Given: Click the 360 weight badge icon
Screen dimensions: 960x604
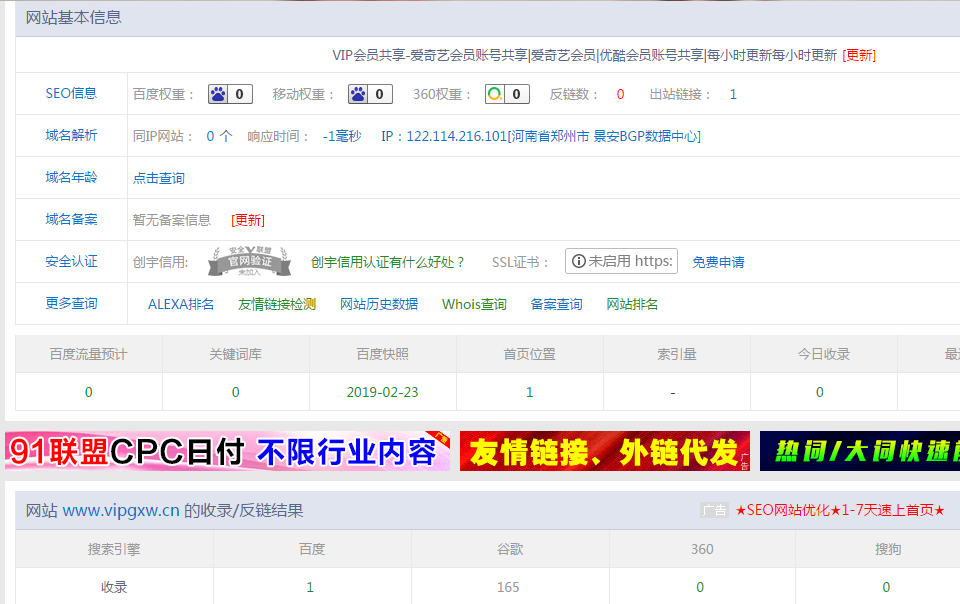Looking at the screenshot, I should 507,94.
